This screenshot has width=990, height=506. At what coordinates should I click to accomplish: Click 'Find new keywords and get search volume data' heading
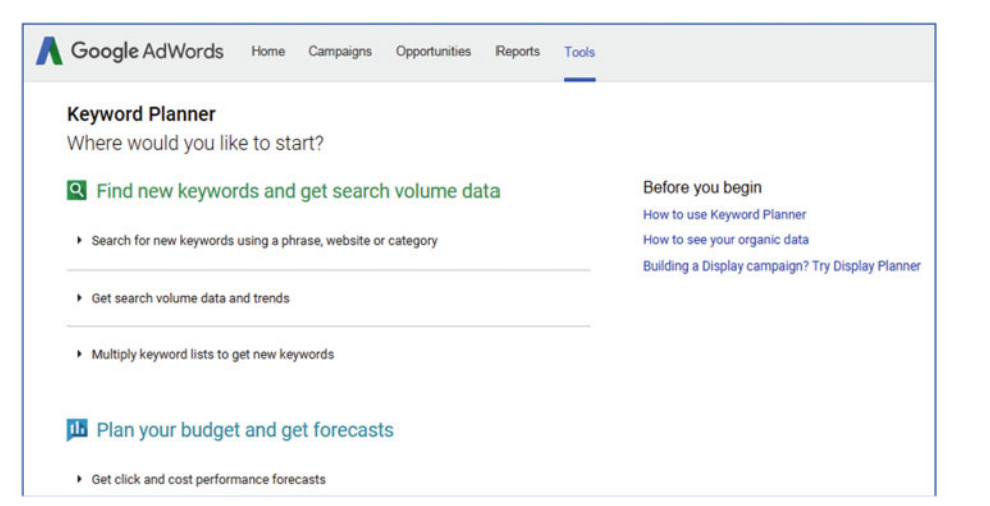coord(298,191)
